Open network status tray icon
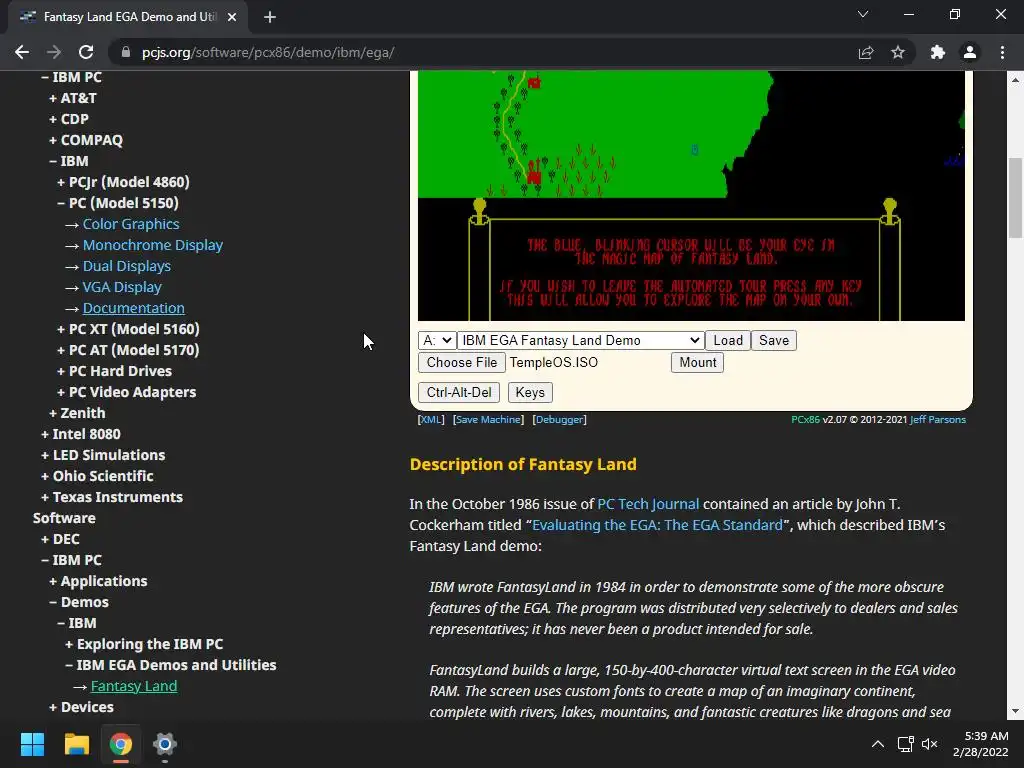This screenshot has height=768, width=1024. click(905, 744)
